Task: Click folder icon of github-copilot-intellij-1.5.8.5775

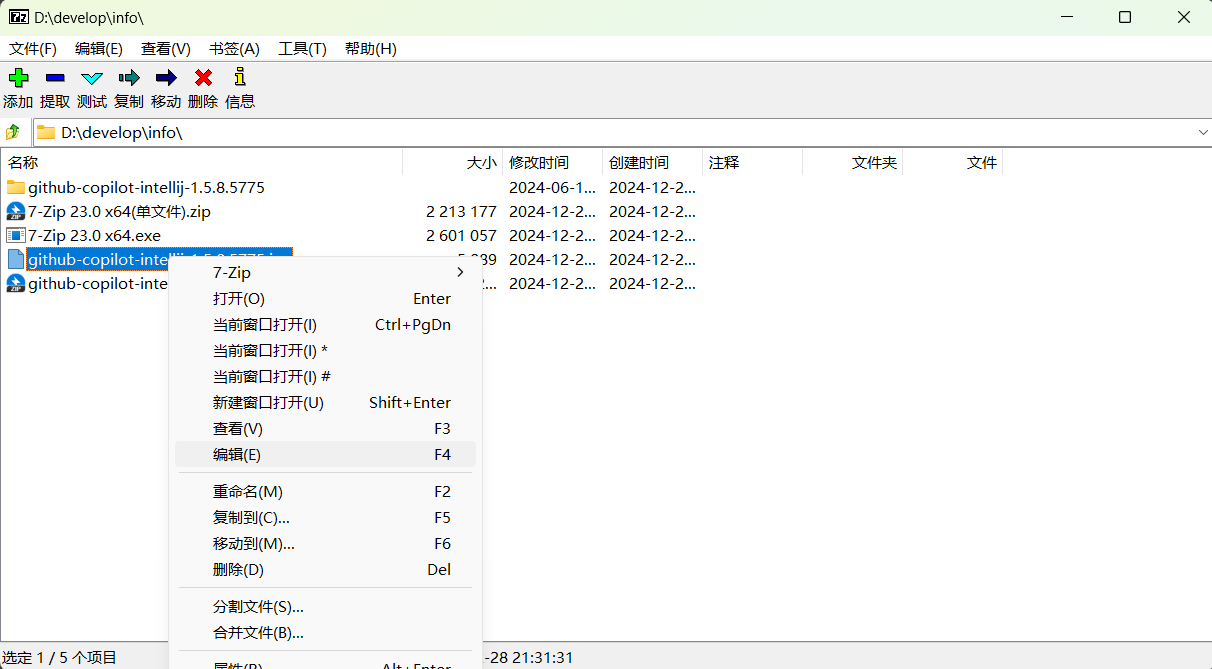Action: click(x=15, y=187)
